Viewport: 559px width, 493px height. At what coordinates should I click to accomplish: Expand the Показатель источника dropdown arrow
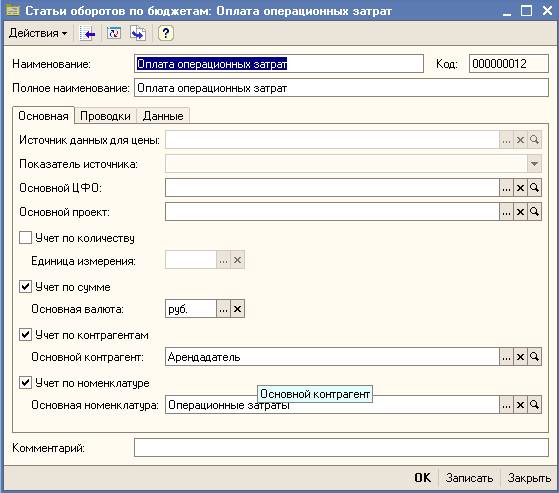(x=534, y=164)
